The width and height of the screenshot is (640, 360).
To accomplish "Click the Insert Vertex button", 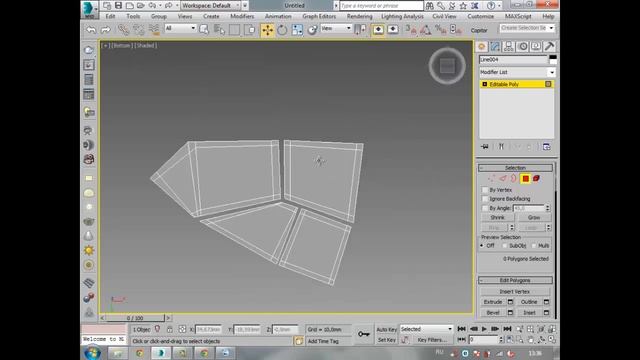I will click(514, 292).
